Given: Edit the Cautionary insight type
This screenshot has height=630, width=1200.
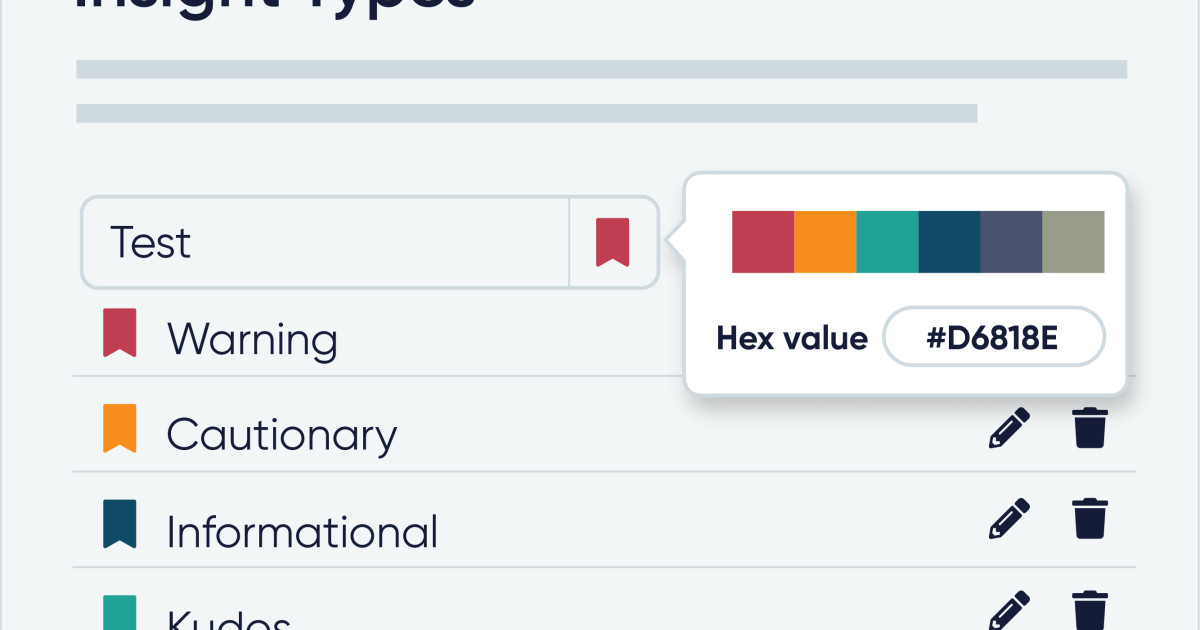Looking at the screenshot, I should [x=1009, y=428].
